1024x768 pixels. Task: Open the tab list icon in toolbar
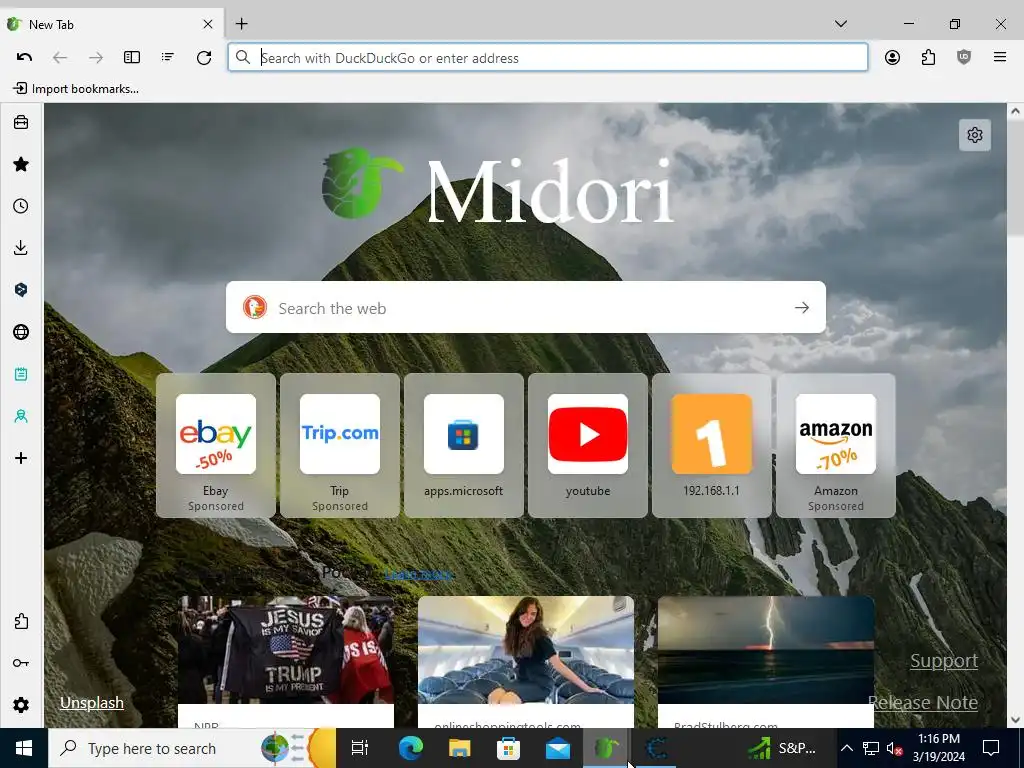[168, 57]
